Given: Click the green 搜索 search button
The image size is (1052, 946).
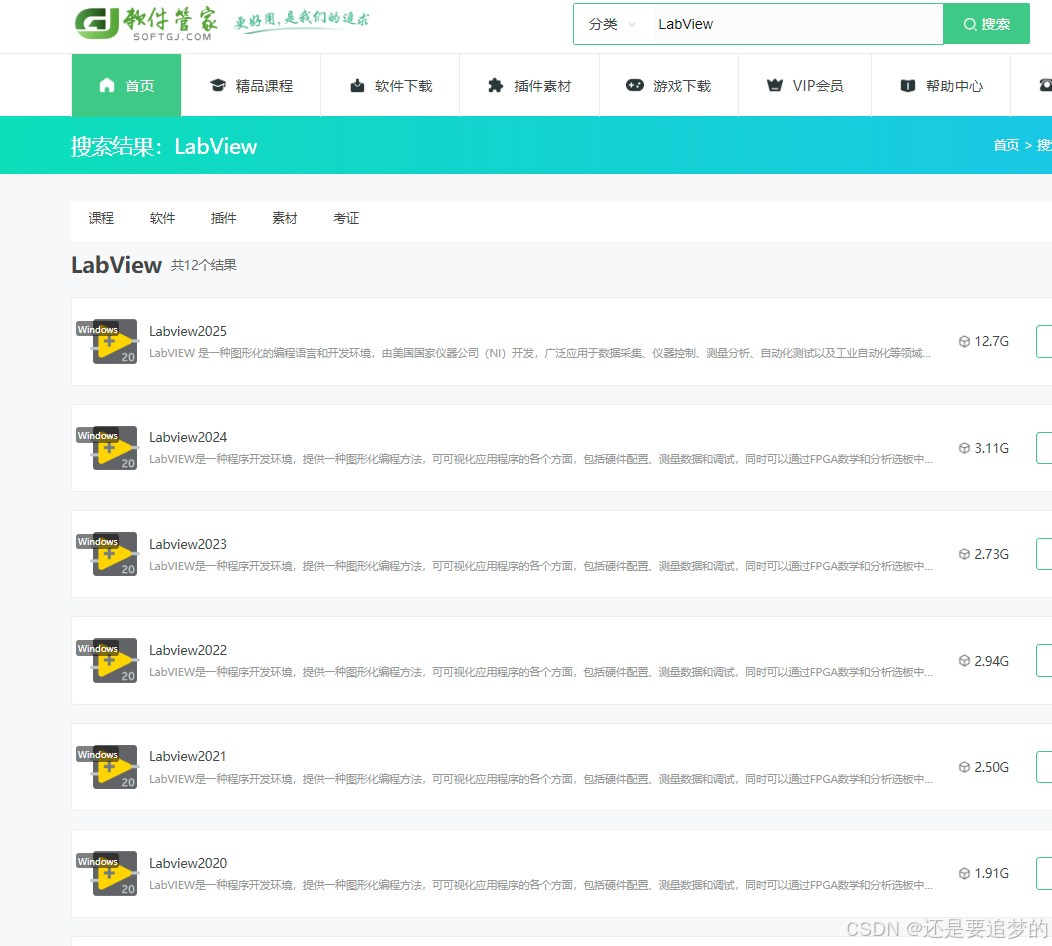Looking at the screenshot, I should tap(986, 24).
